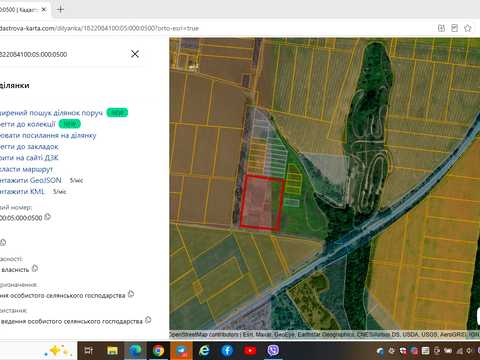Click the copy icon under the cadastral number section
The height and width of the screenshot is (360, 480).
[3, 243]
